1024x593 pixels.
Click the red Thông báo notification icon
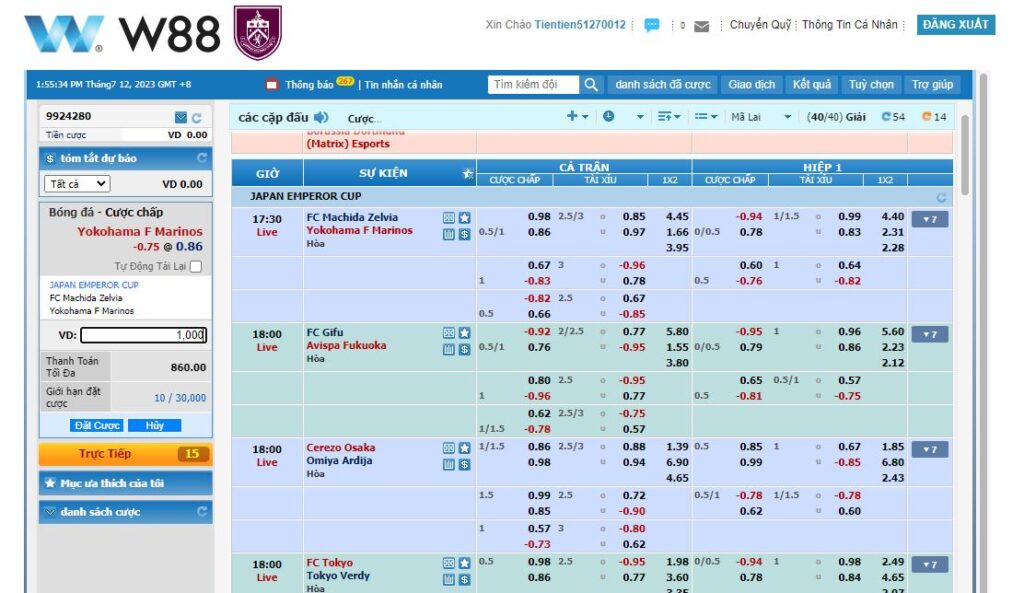click(272, 84)
